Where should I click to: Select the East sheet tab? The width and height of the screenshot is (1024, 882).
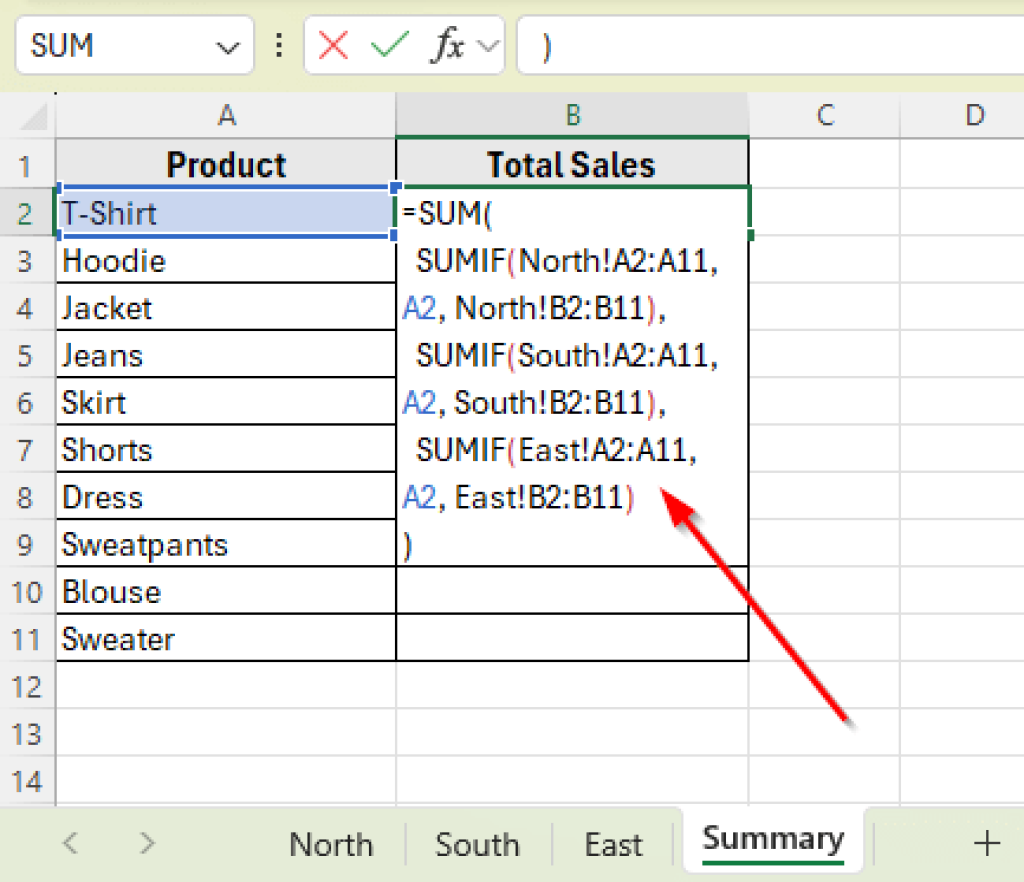[x=613, y=844]
